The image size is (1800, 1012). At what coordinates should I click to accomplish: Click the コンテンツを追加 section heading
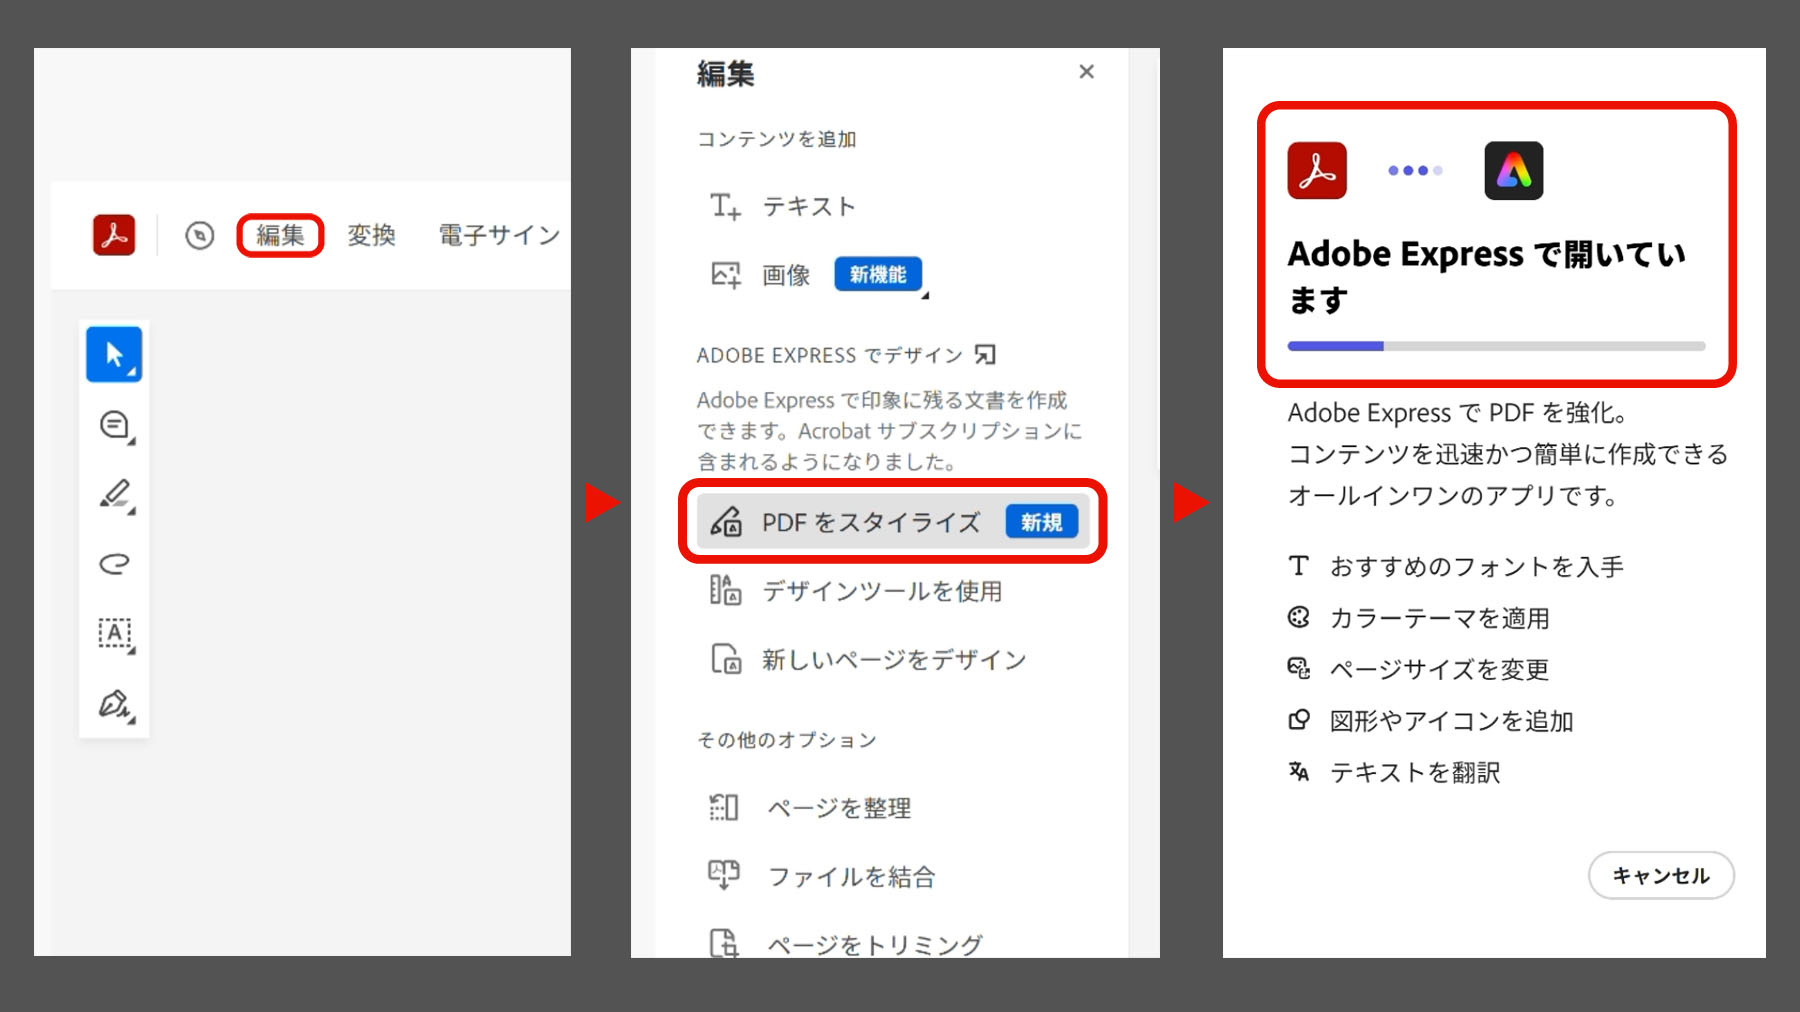(777, 139)
